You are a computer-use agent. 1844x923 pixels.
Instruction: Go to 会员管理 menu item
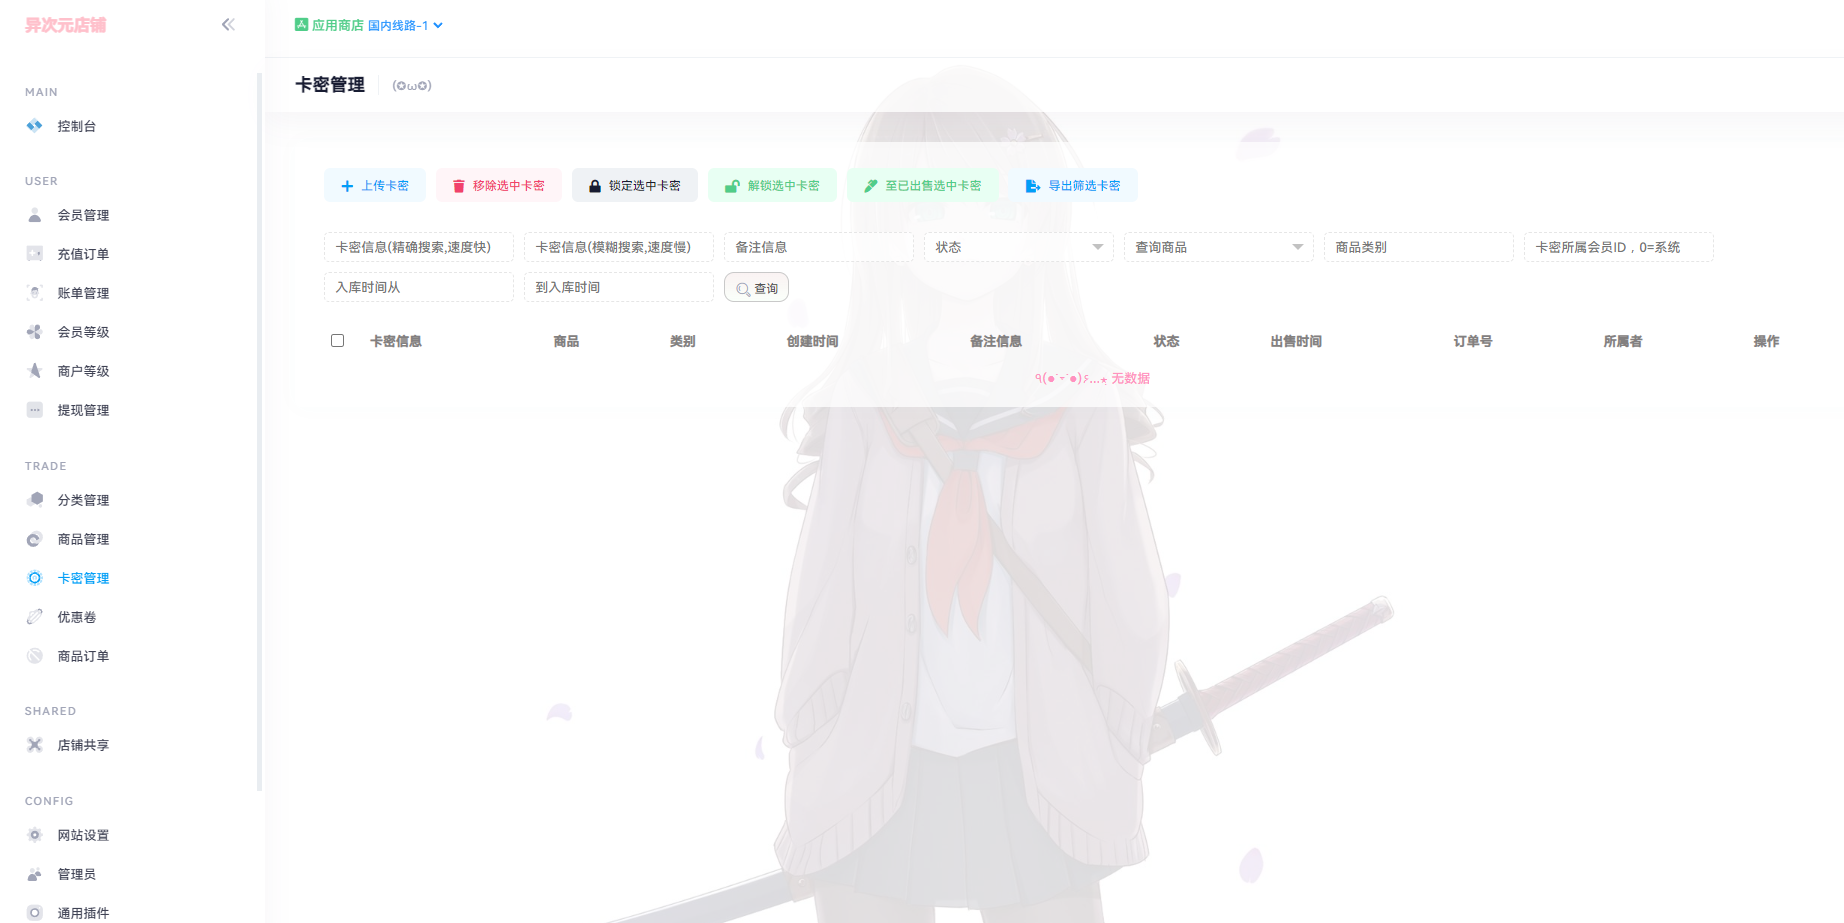[83, 215]
